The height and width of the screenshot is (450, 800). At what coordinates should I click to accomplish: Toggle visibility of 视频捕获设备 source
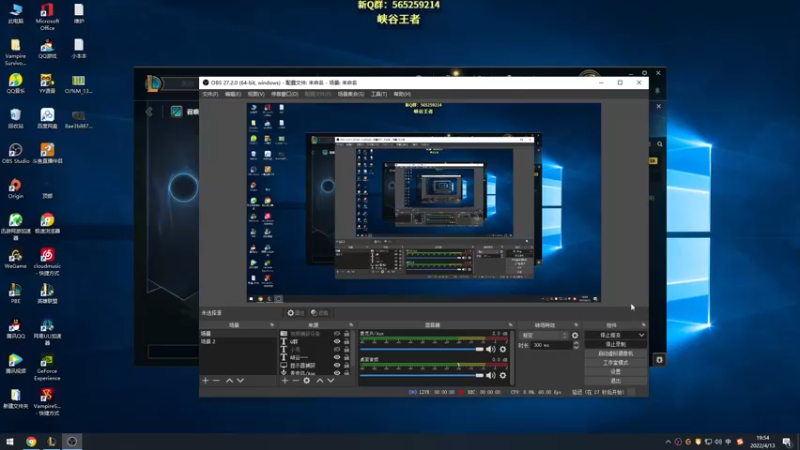[337, 334]
